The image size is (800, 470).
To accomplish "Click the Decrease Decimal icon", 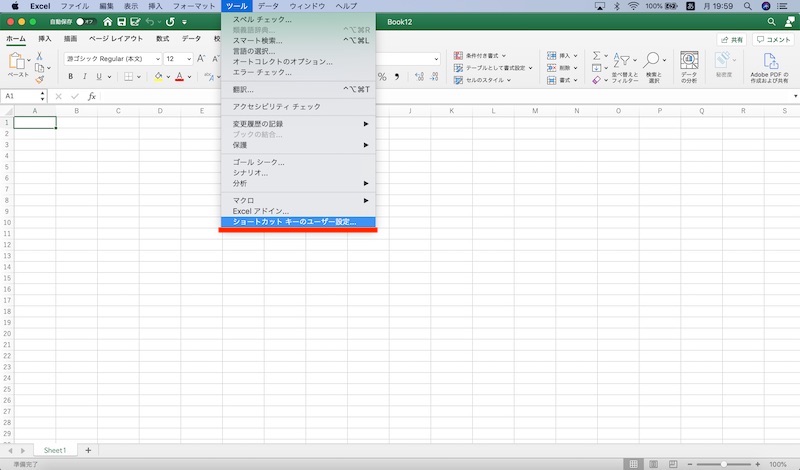I will click(x=434, y=77).
